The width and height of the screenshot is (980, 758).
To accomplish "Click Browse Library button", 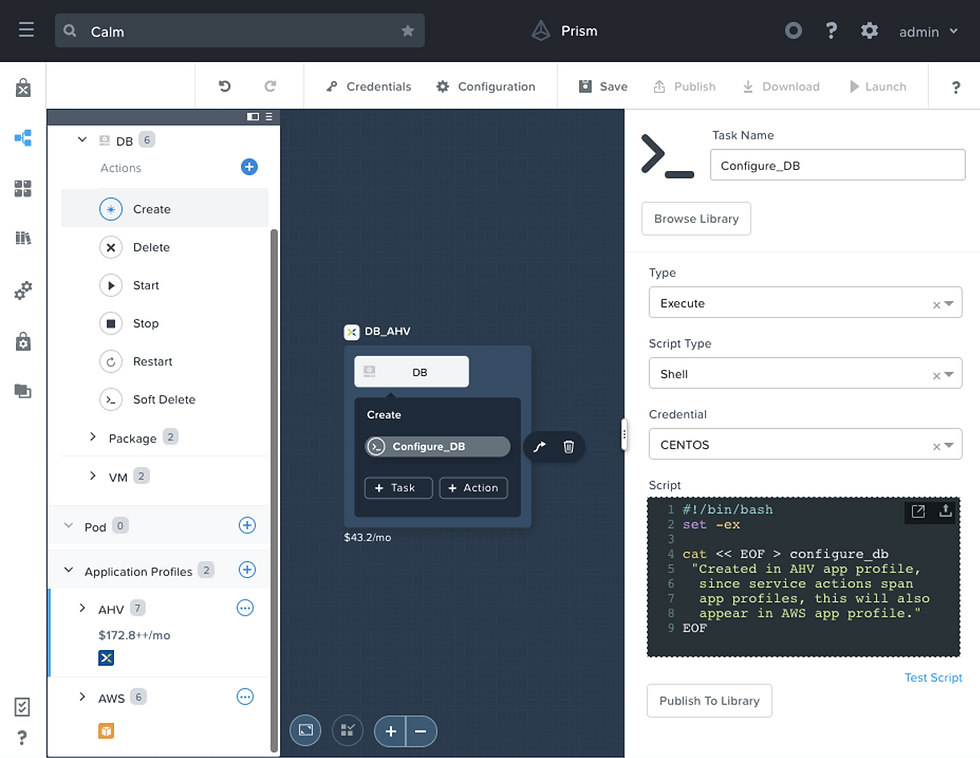I will [x=696, y=219].
